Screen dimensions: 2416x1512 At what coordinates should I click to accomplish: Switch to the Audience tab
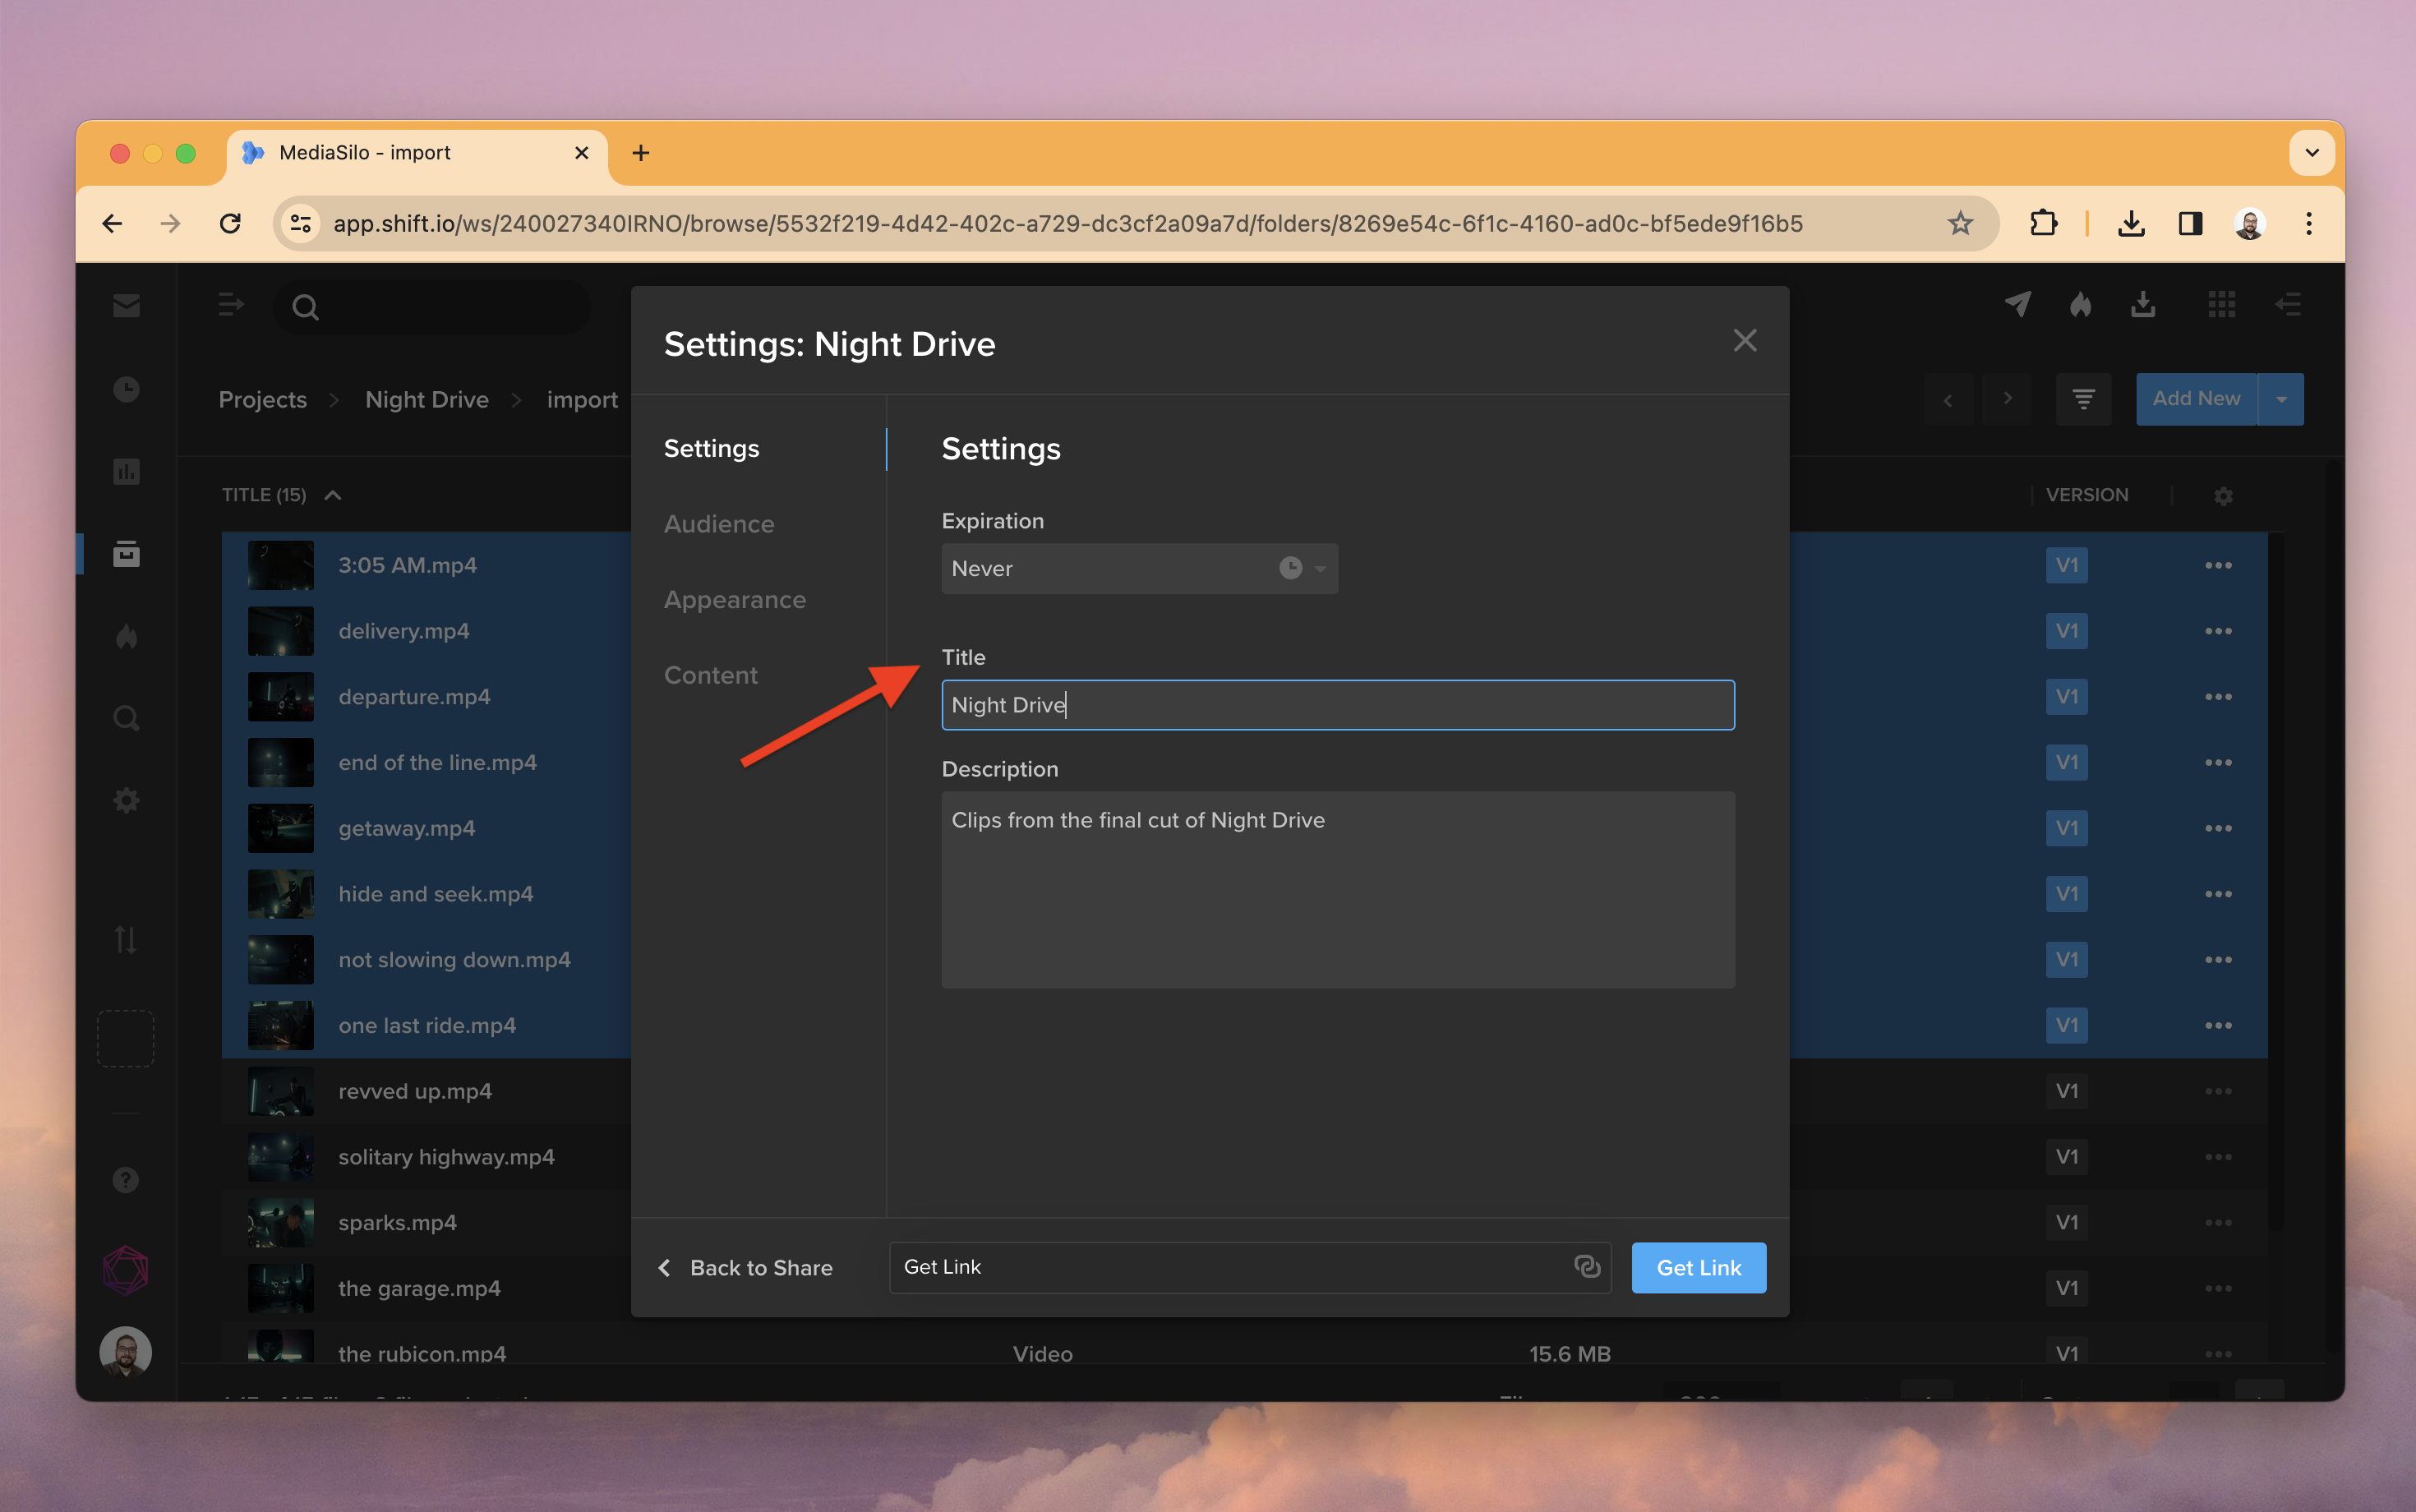pos(719,524)
